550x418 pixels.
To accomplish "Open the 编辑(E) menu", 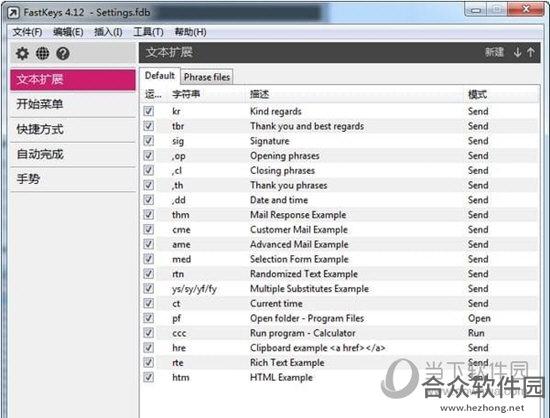I will (68, 32).
